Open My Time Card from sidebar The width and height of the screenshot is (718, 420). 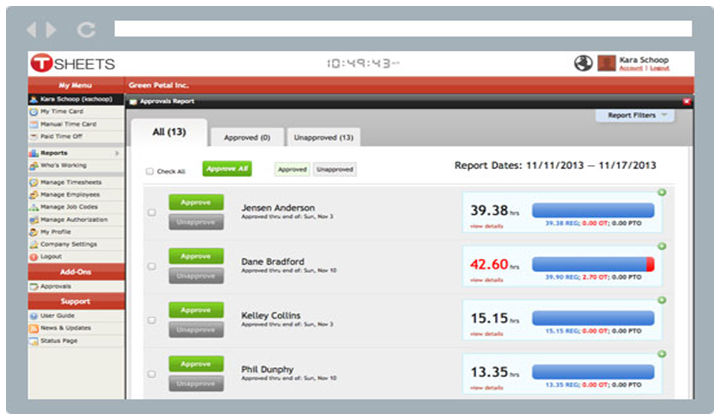click(x=62, y=112)
